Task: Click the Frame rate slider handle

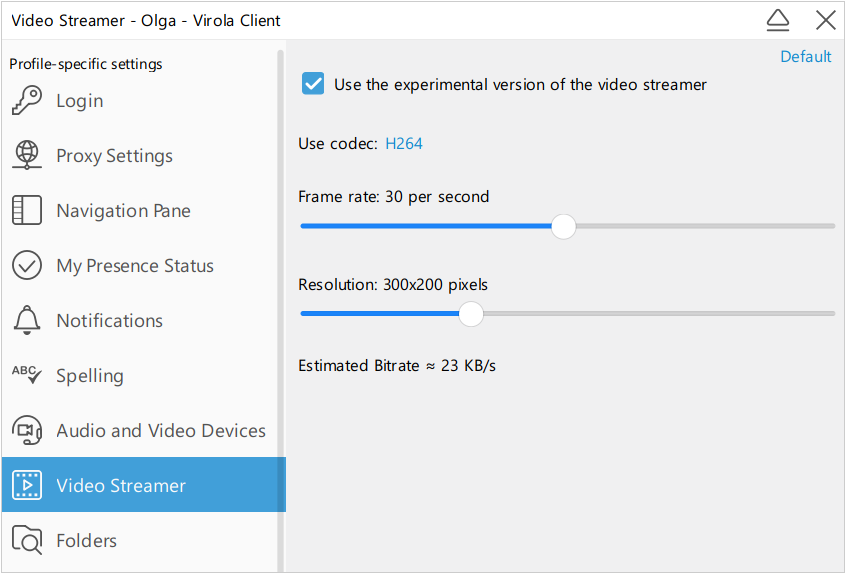Action: 564,226
